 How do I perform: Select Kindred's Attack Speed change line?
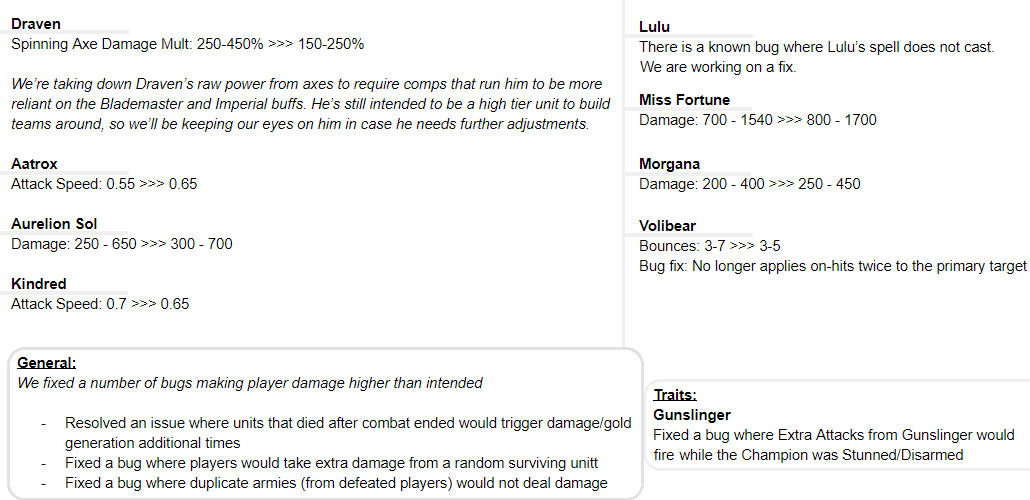(100, 304)
